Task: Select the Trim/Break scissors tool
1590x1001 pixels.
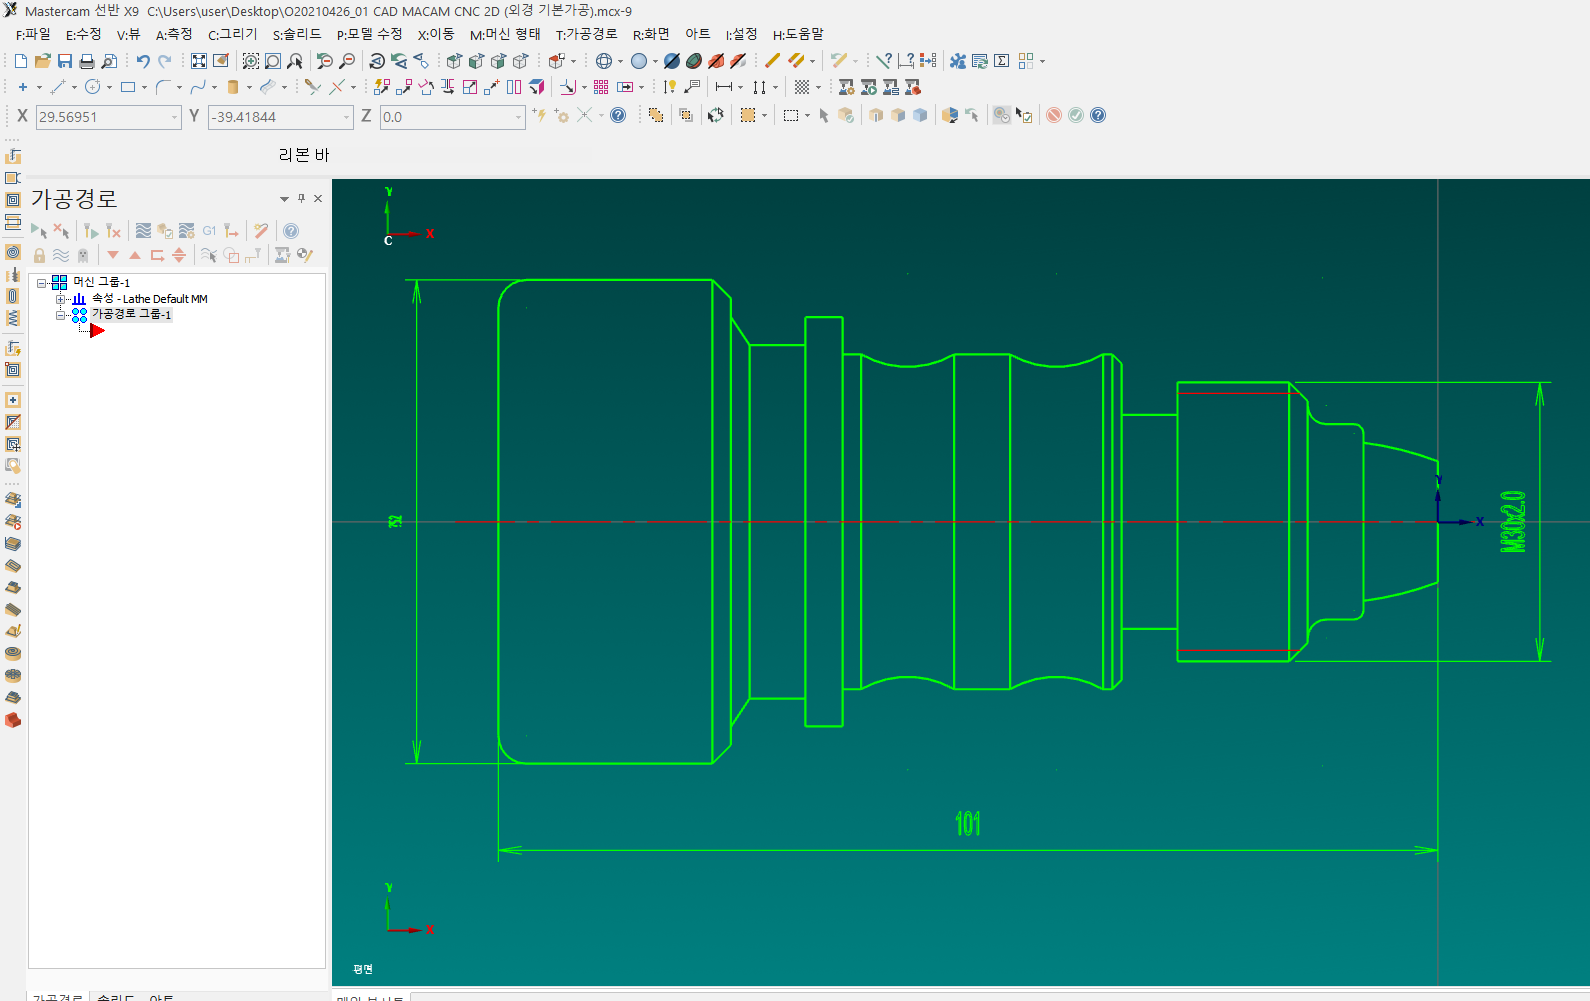Action: pos(313,87)
